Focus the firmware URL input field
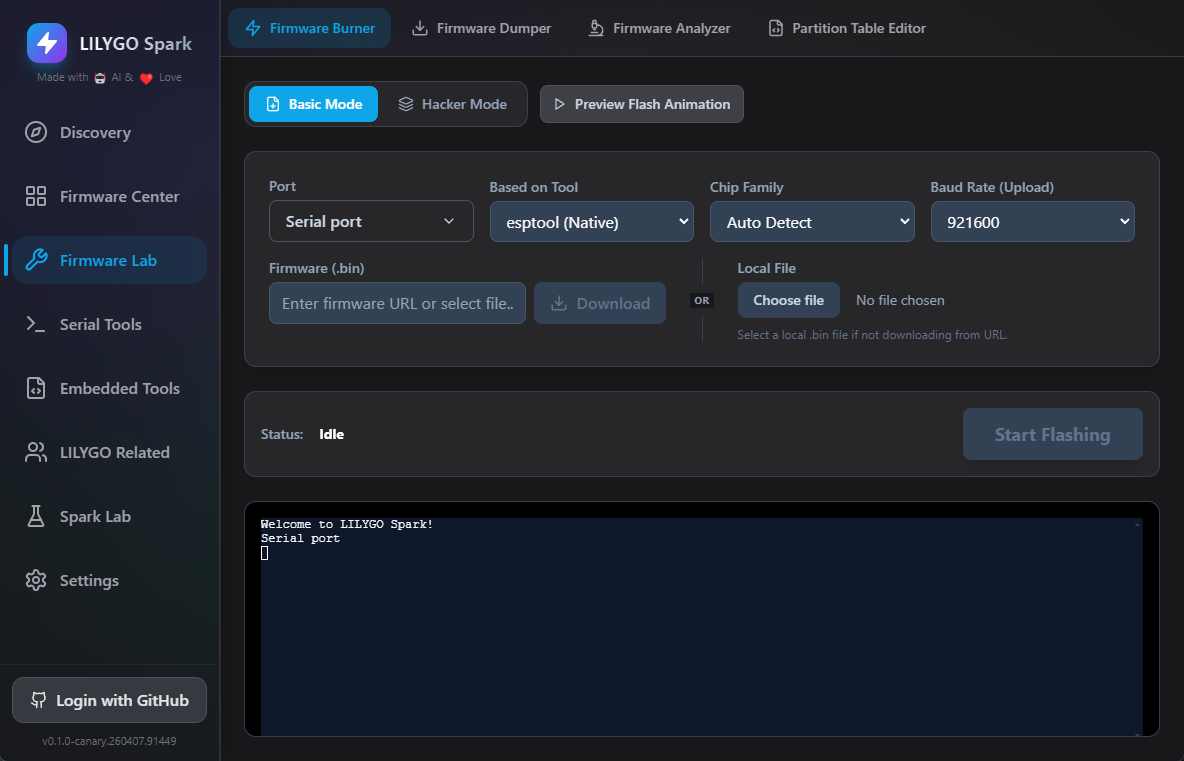1184x761 pixels. pos(397,303)
